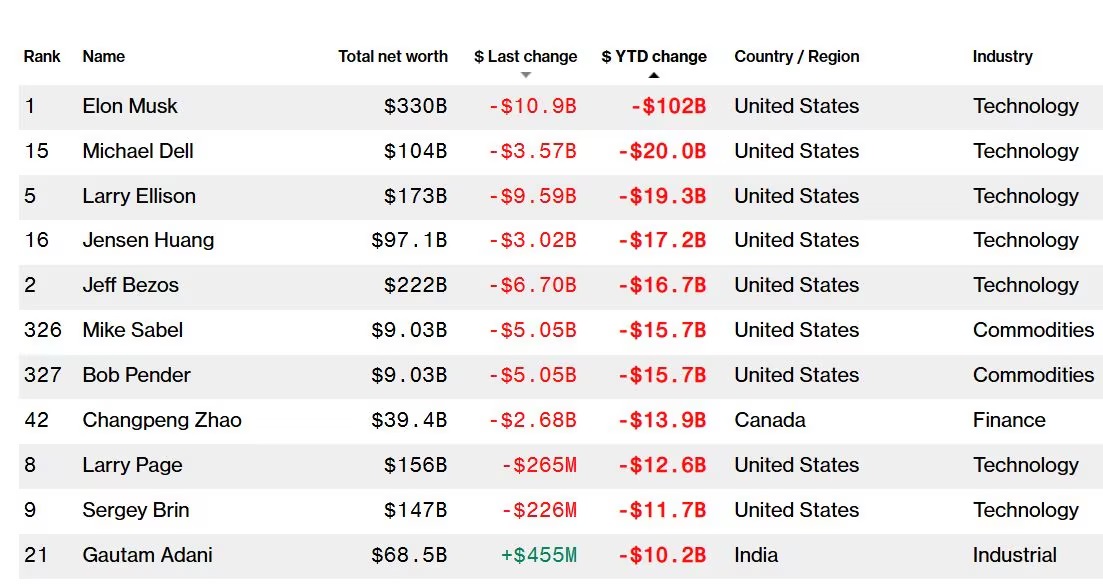Open Mike Sabel's profile
1103x586 pixels.
click(133, 330)
